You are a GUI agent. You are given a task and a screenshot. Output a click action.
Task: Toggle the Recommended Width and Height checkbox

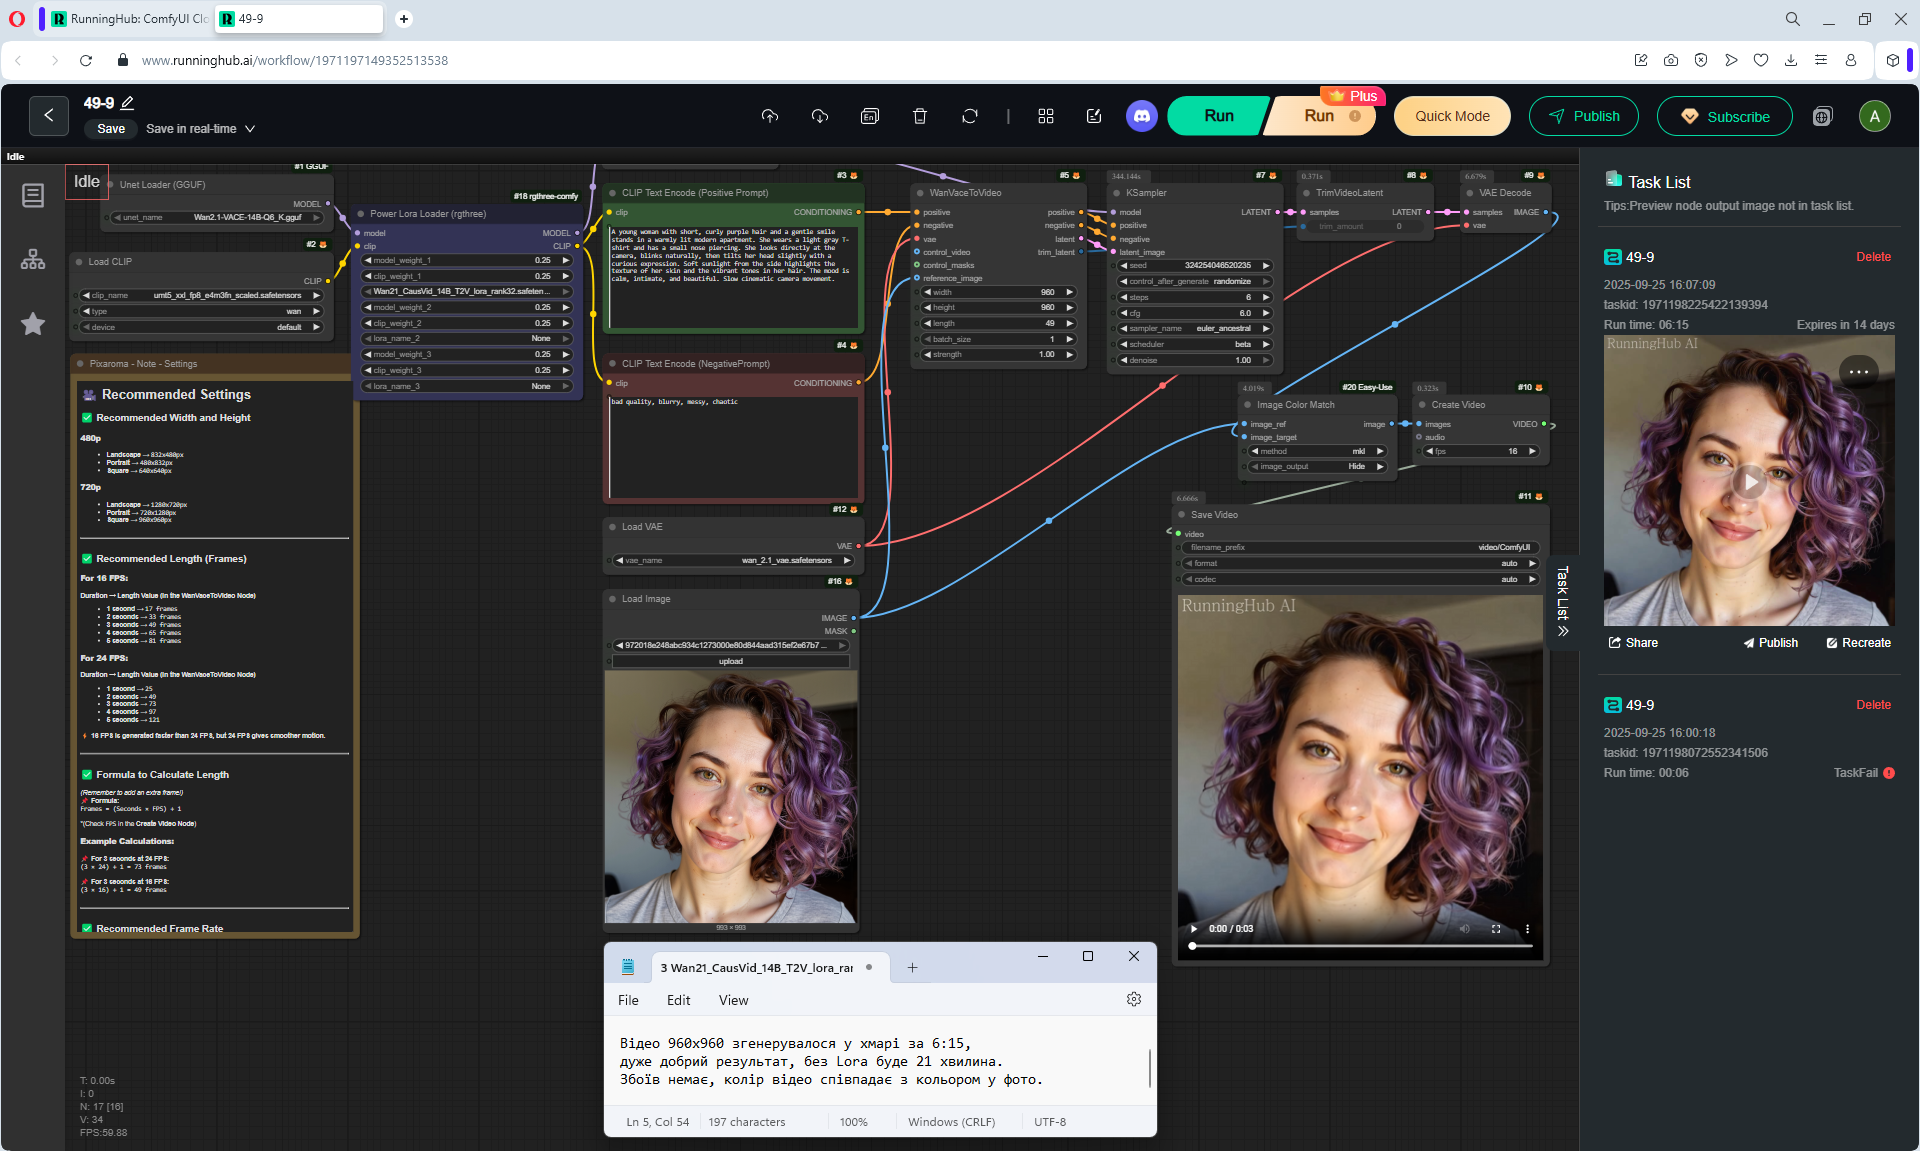point(87,418)
